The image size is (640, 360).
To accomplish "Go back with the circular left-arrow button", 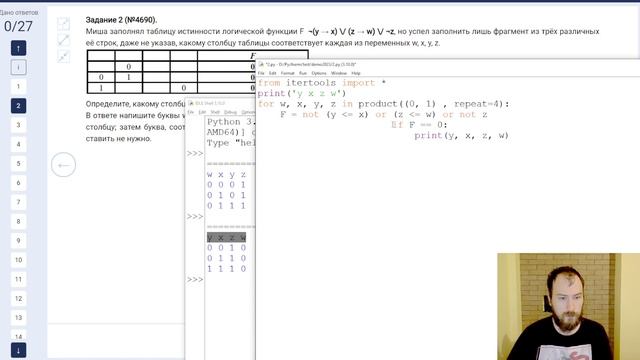I will pyautogui.click(x=63, y=165).
